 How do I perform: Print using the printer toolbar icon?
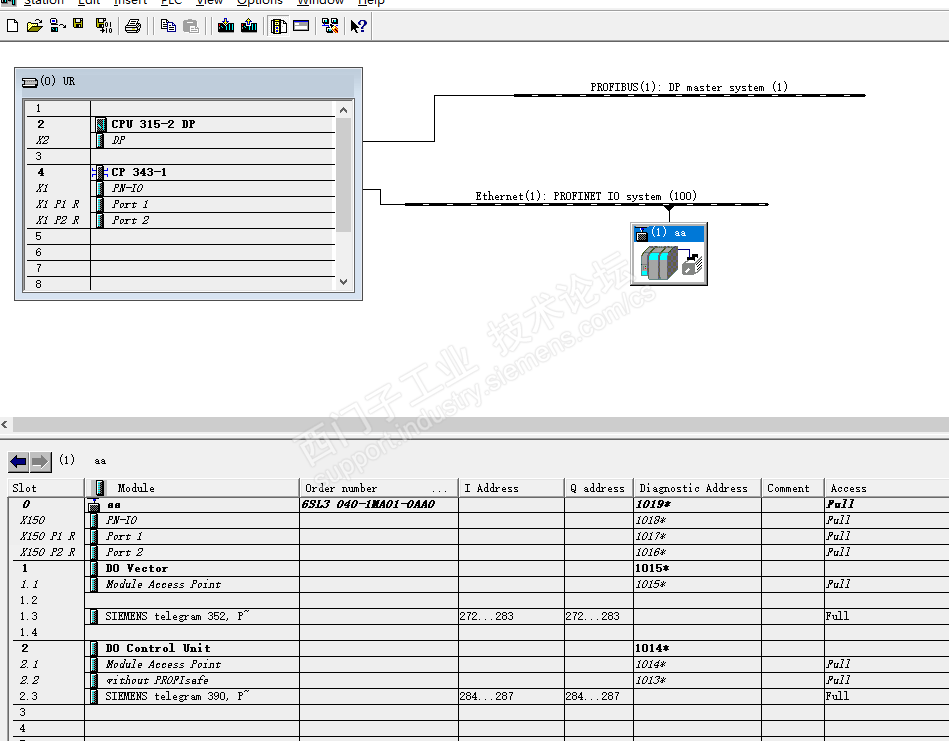(x=133, y=26)
